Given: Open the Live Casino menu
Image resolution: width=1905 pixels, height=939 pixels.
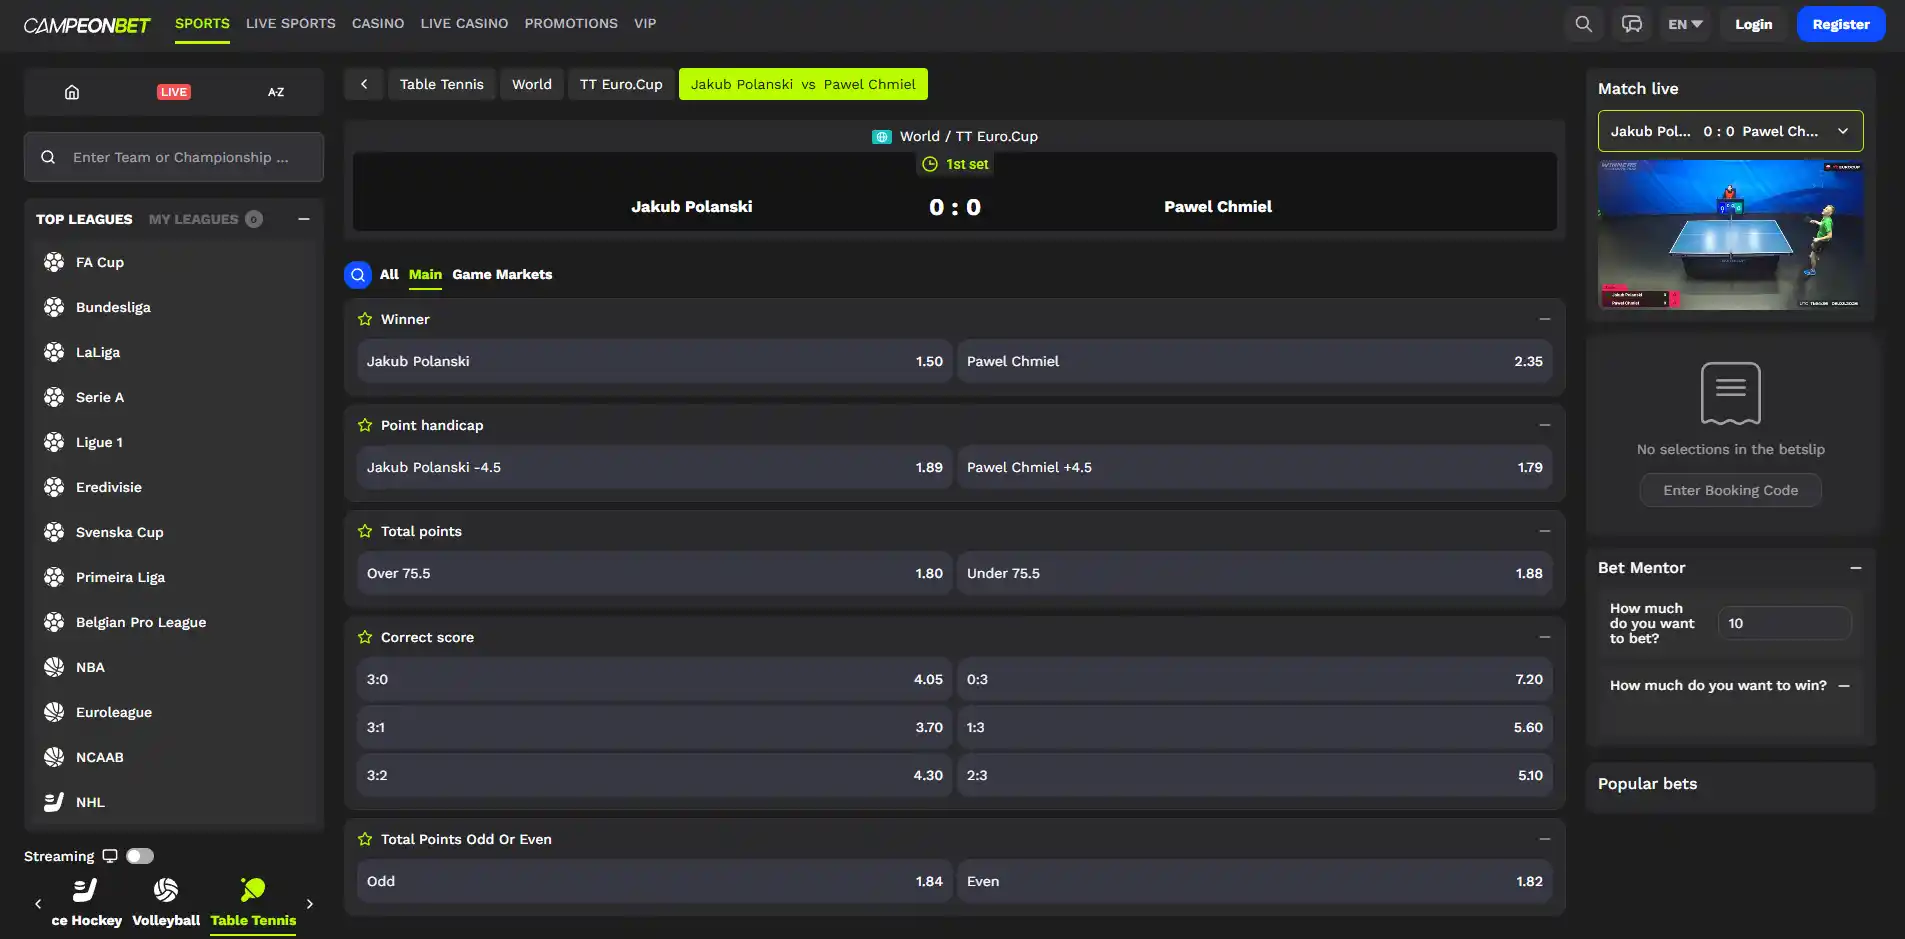Looking at the screenshot, I should (464, 23).
